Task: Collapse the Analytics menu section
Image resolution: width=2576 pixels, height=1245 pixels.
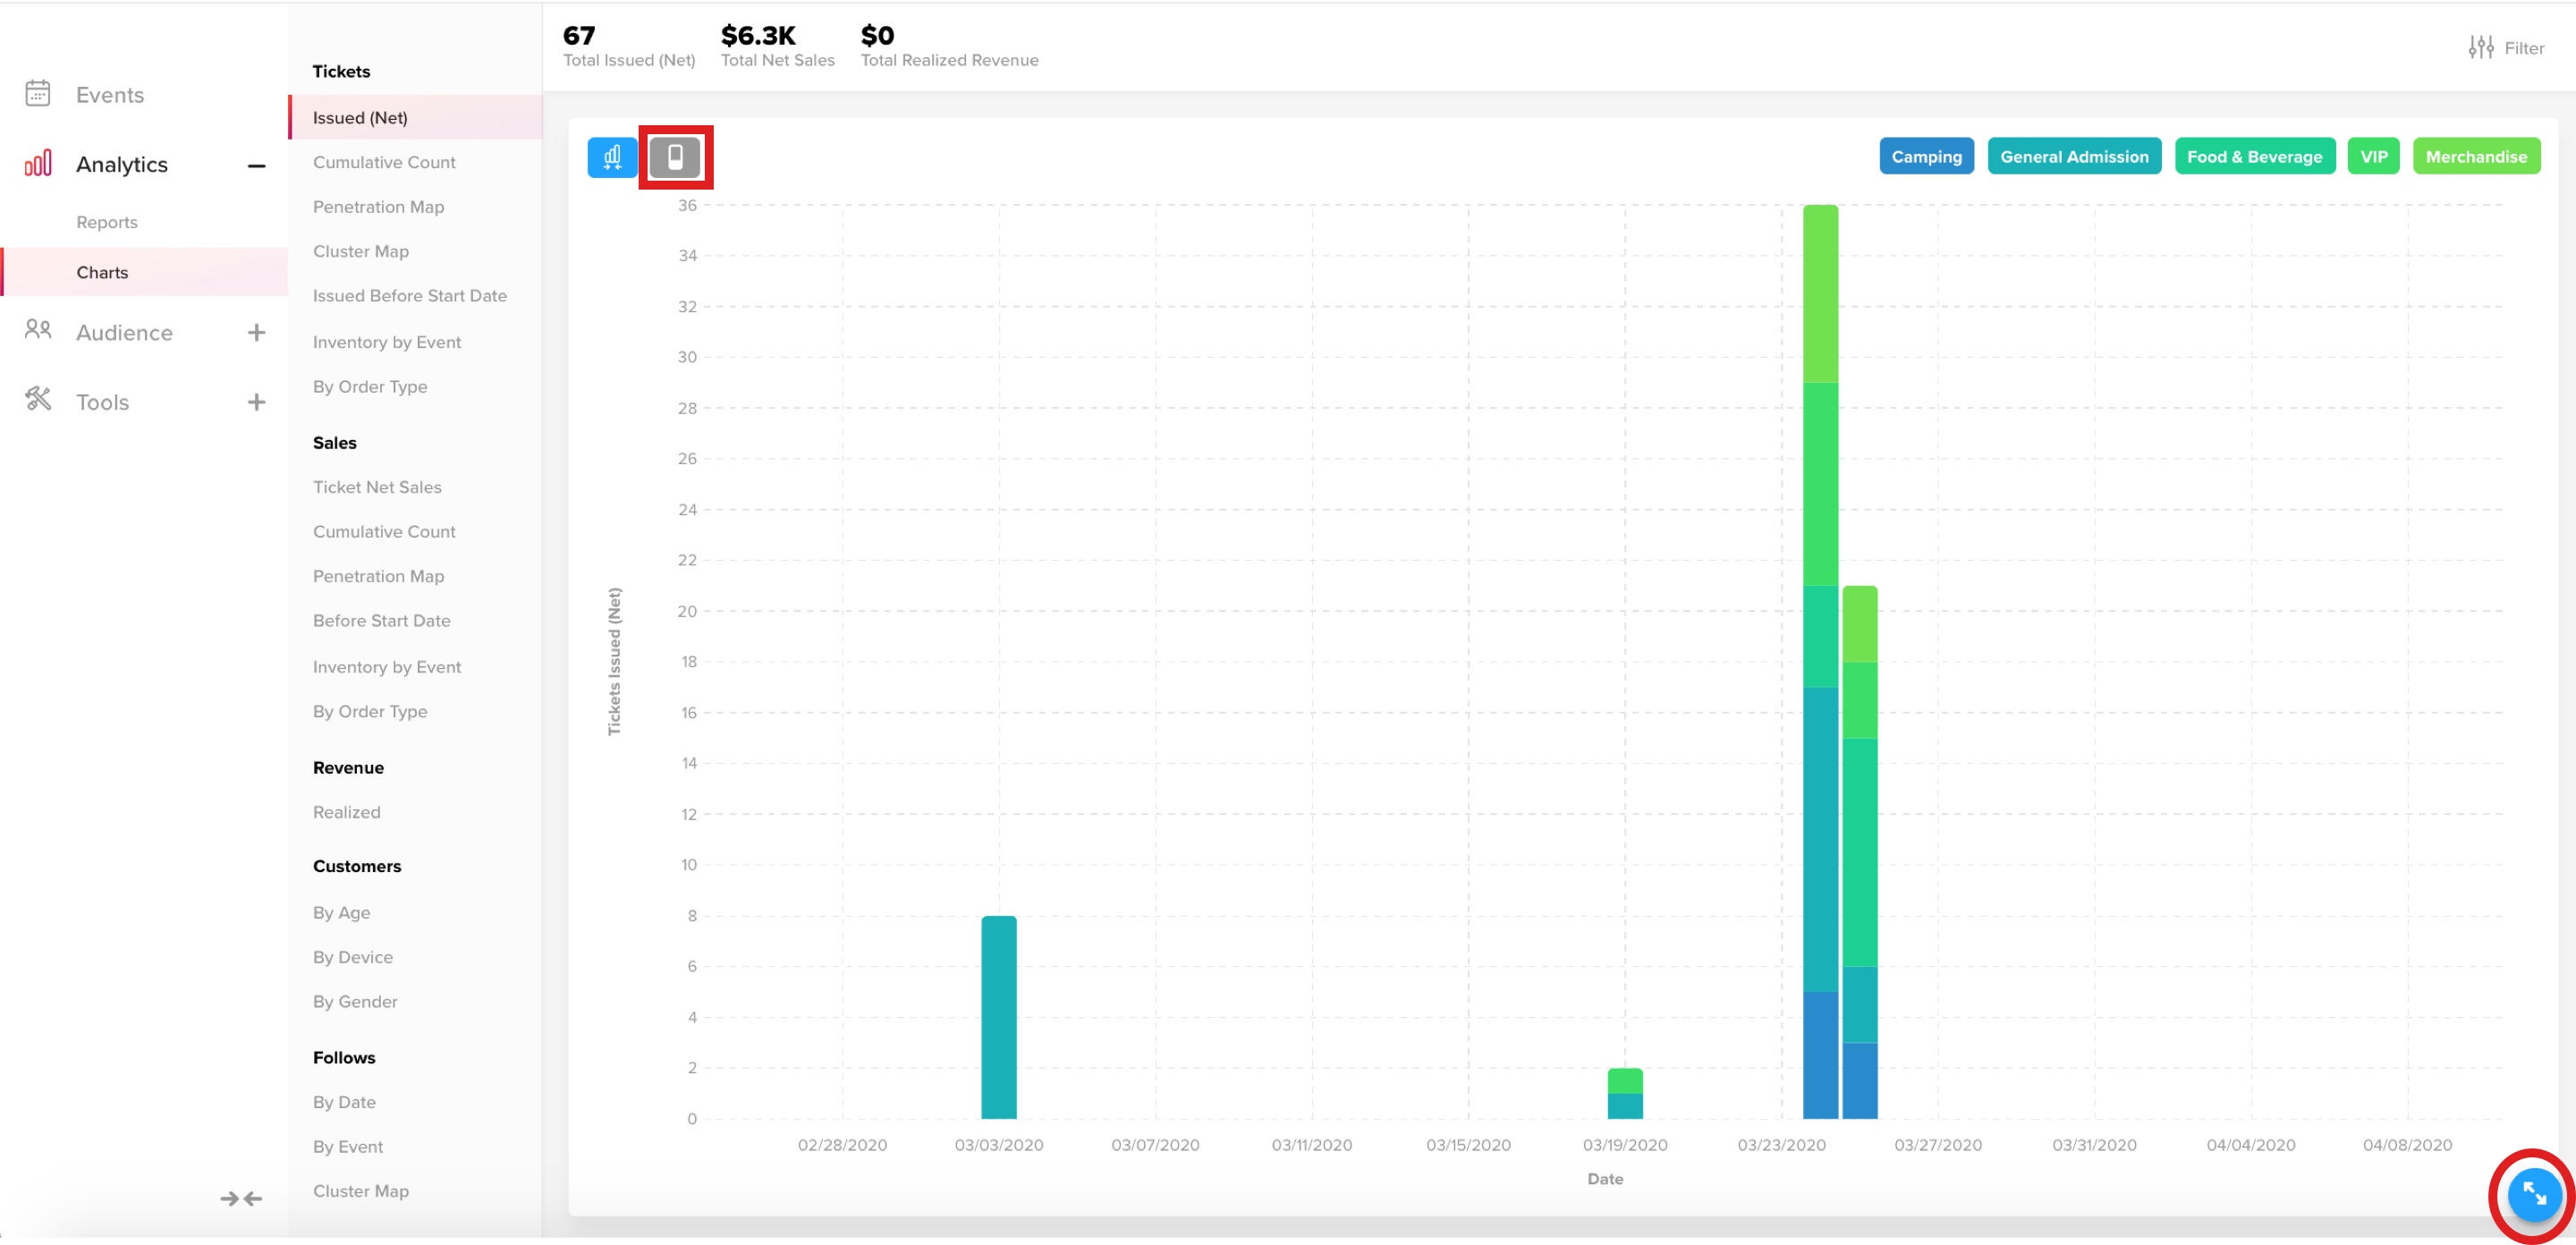Action: pos(257,165)
